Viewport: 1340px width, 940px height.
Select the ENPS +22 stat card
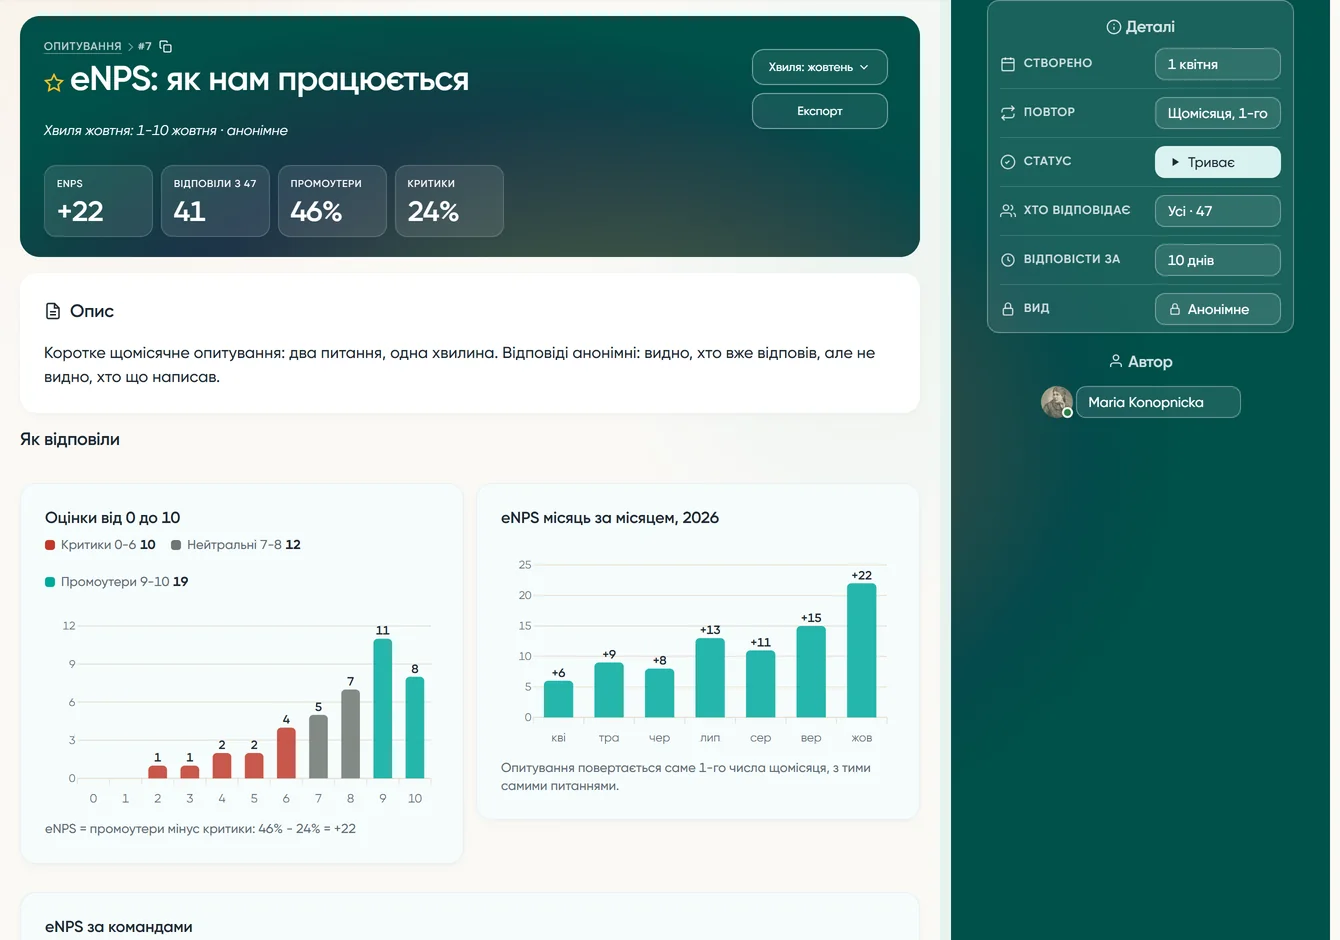pyautogui.click(x=98, y=201)
